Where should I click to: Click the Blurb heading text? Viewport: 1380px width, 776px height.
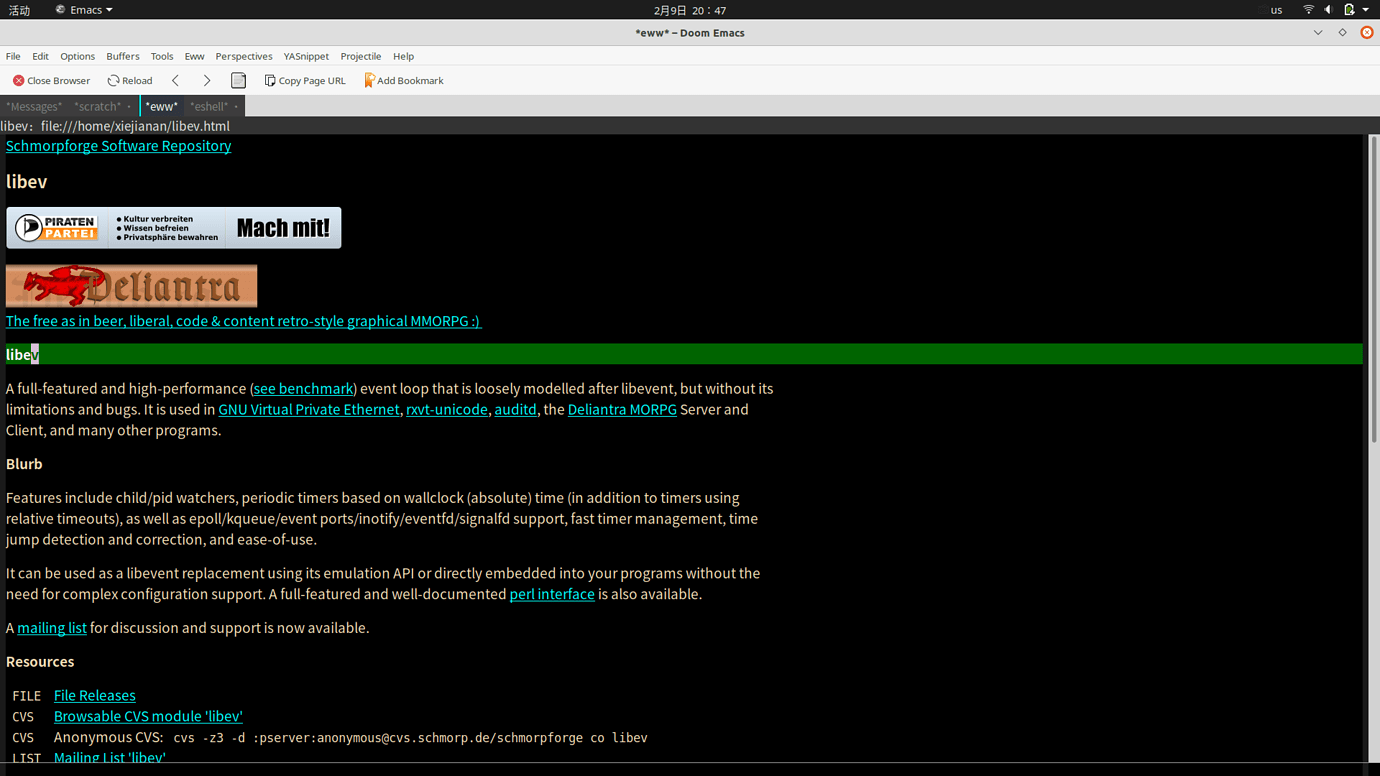(x=24, y=464)
